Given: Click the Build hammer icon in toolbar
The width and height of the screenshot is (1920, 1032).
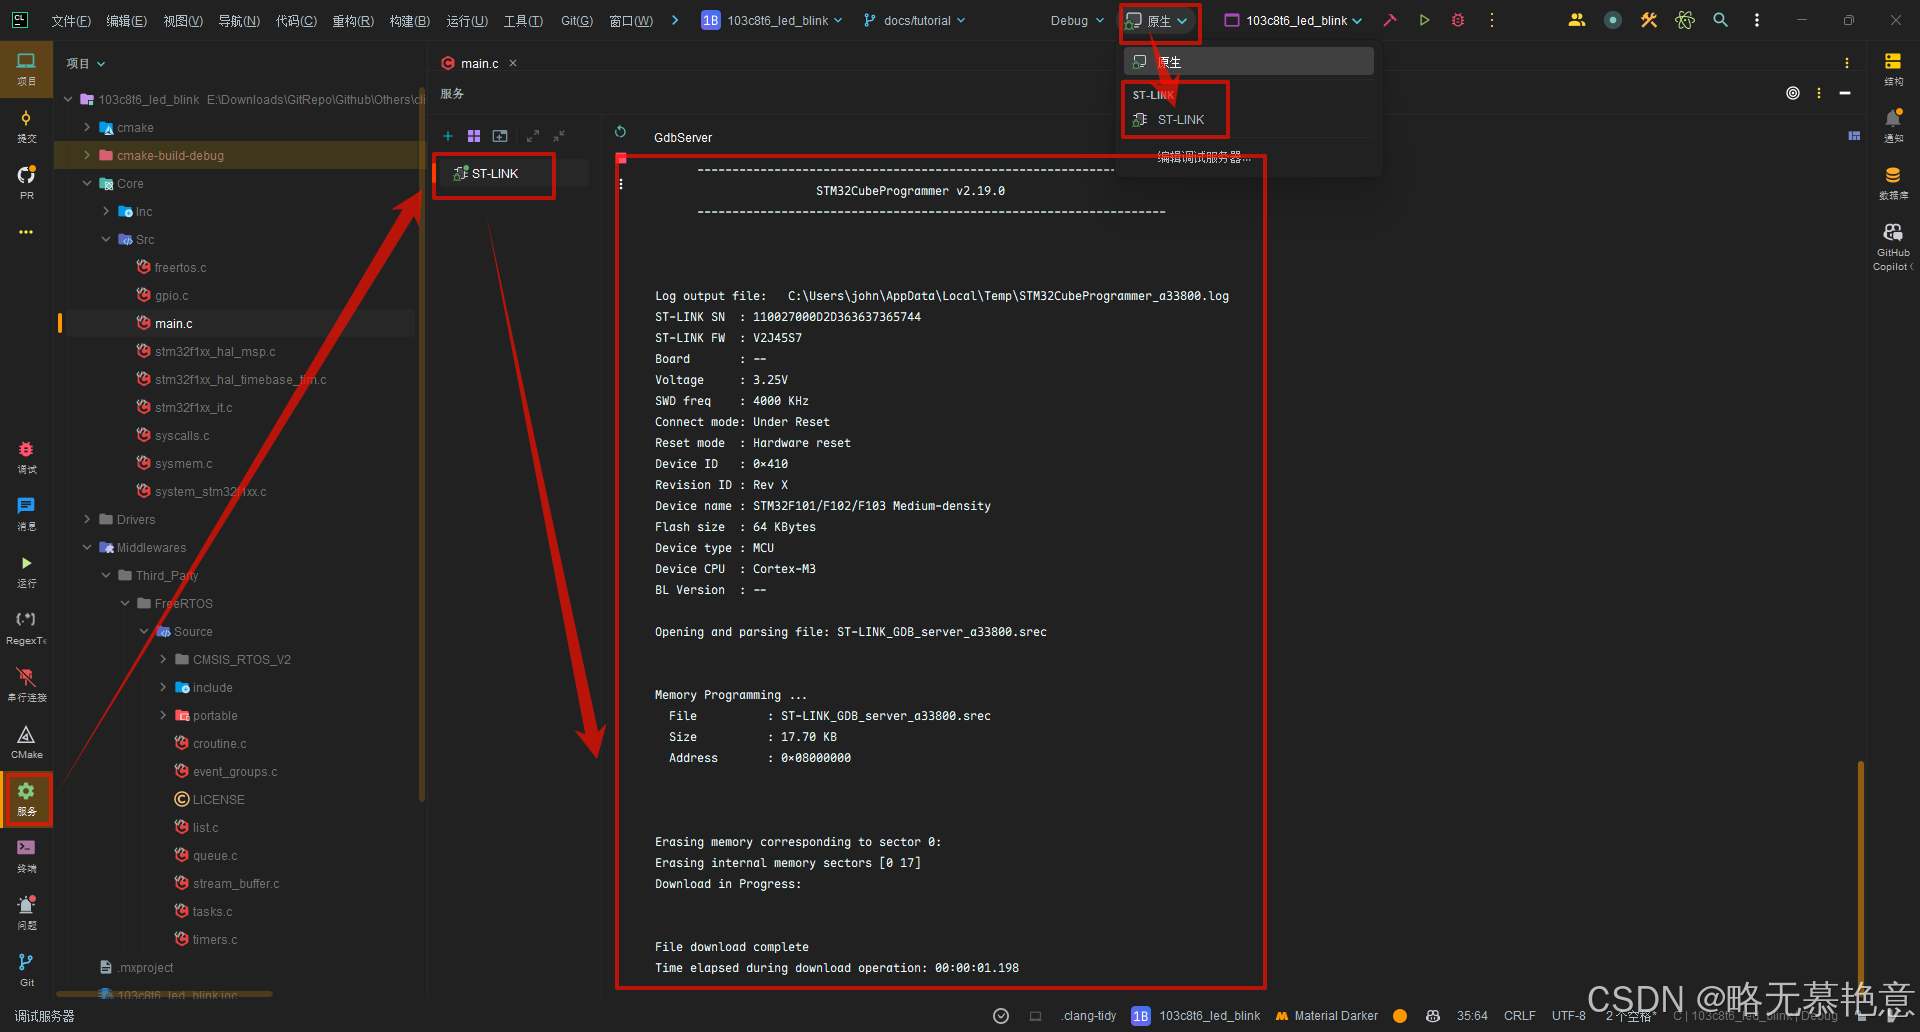Looking at the screenshot, I should click(x=1390, y=20).
